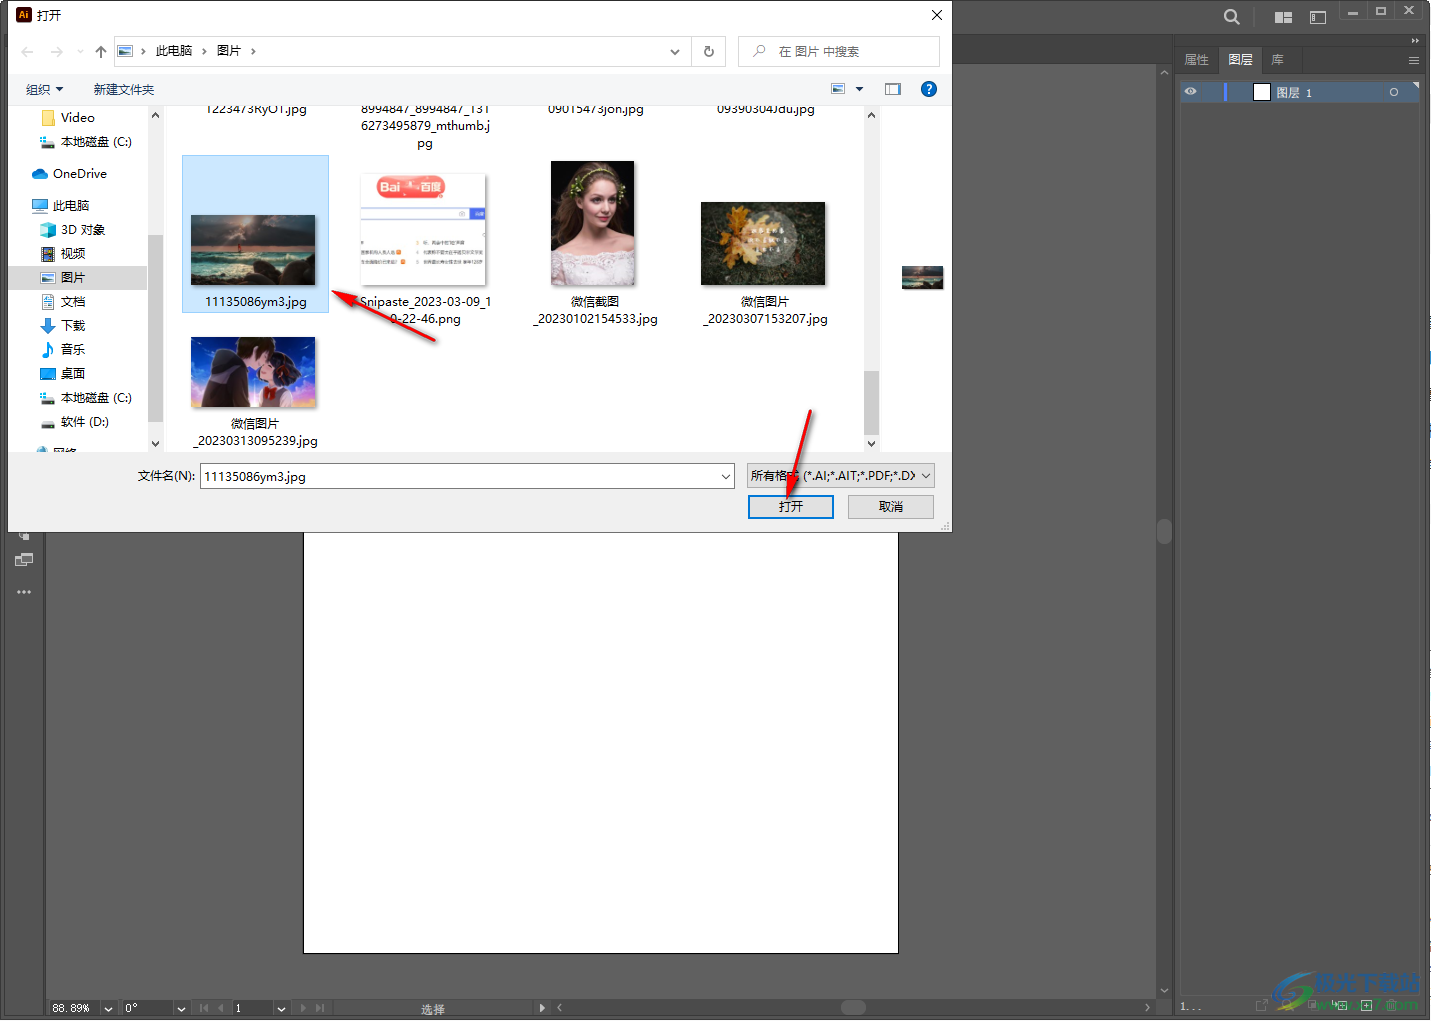Click the refresh button in the address bar
1431x1021 pixels.
(x=709, y=51)
